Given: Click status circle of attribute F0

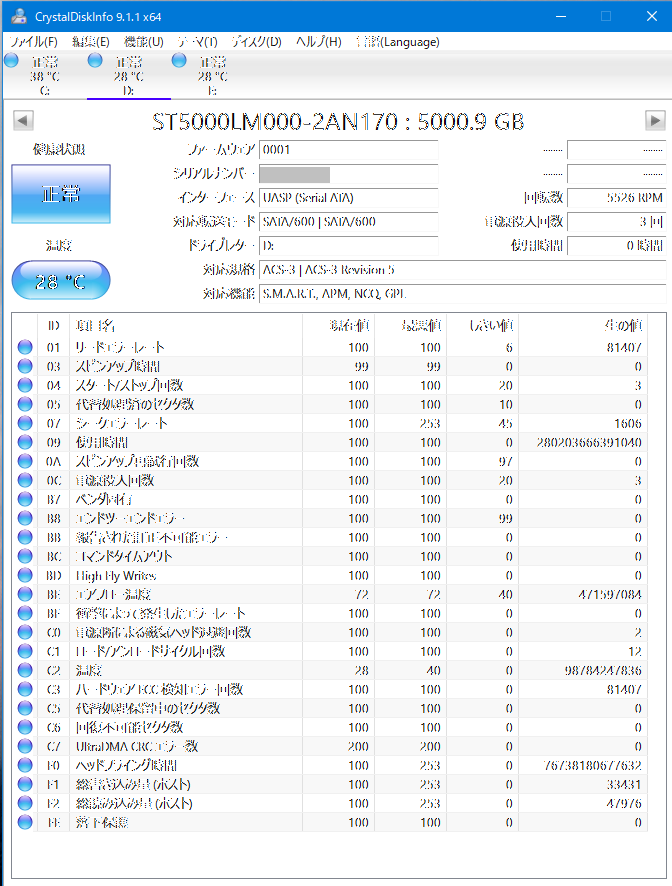Looking at the screenshot, I should (25, 765).
